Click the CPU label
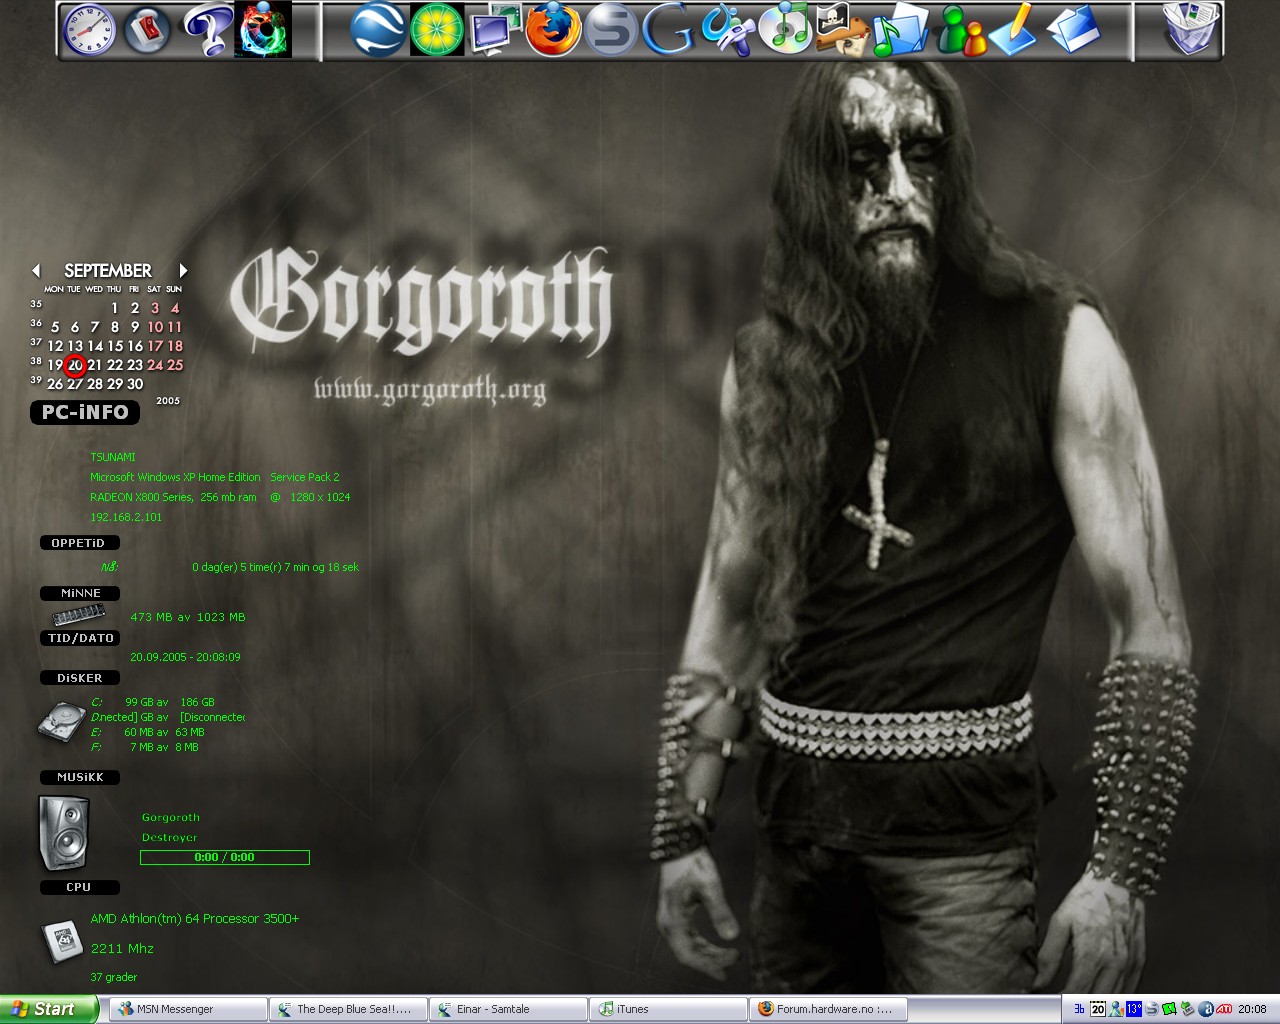Image resolution: width=1280 pixels, height=1024 pixels. (79, 887)
